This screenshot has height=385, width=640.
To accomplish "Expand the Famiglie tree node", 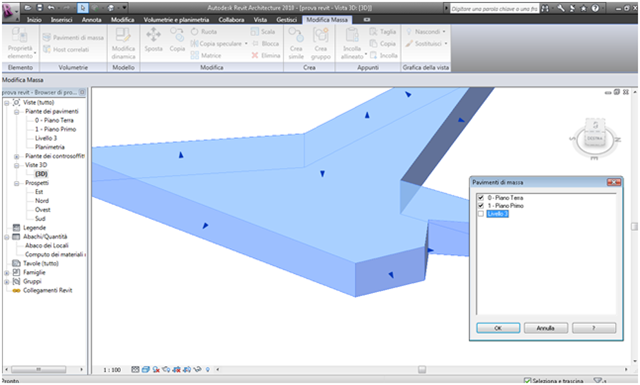I will [7, 273].
